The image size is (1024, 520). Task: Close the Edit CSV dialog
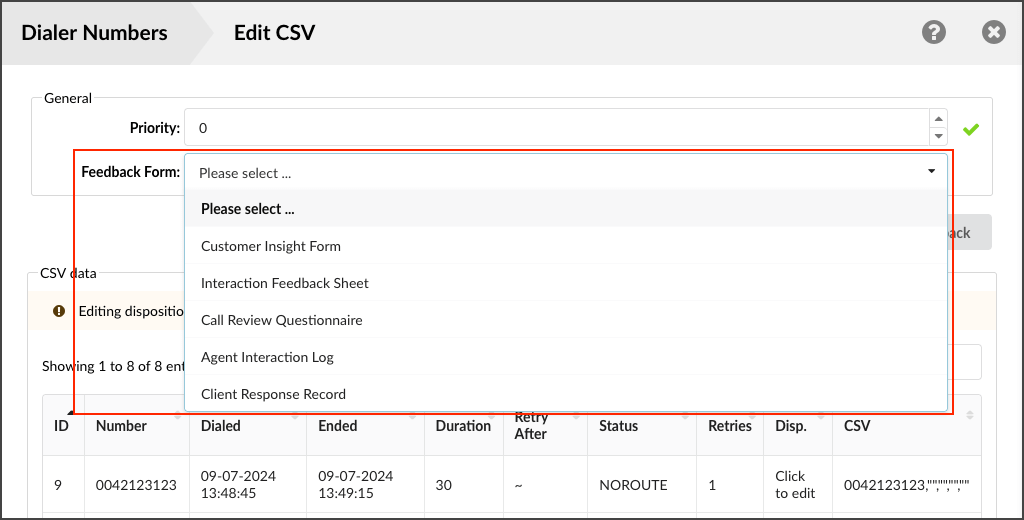(x=993, y=32)
